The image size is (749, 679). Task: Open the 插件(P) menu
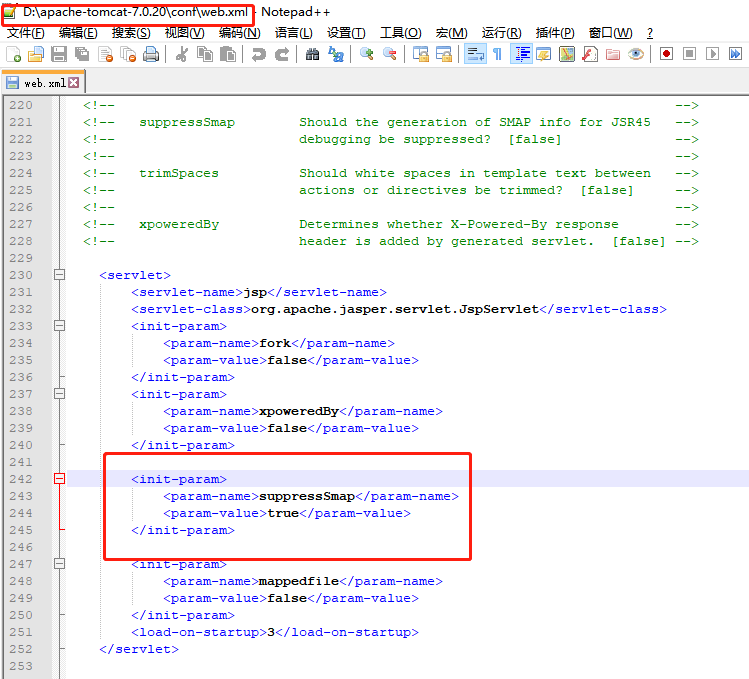click(555, 33)
